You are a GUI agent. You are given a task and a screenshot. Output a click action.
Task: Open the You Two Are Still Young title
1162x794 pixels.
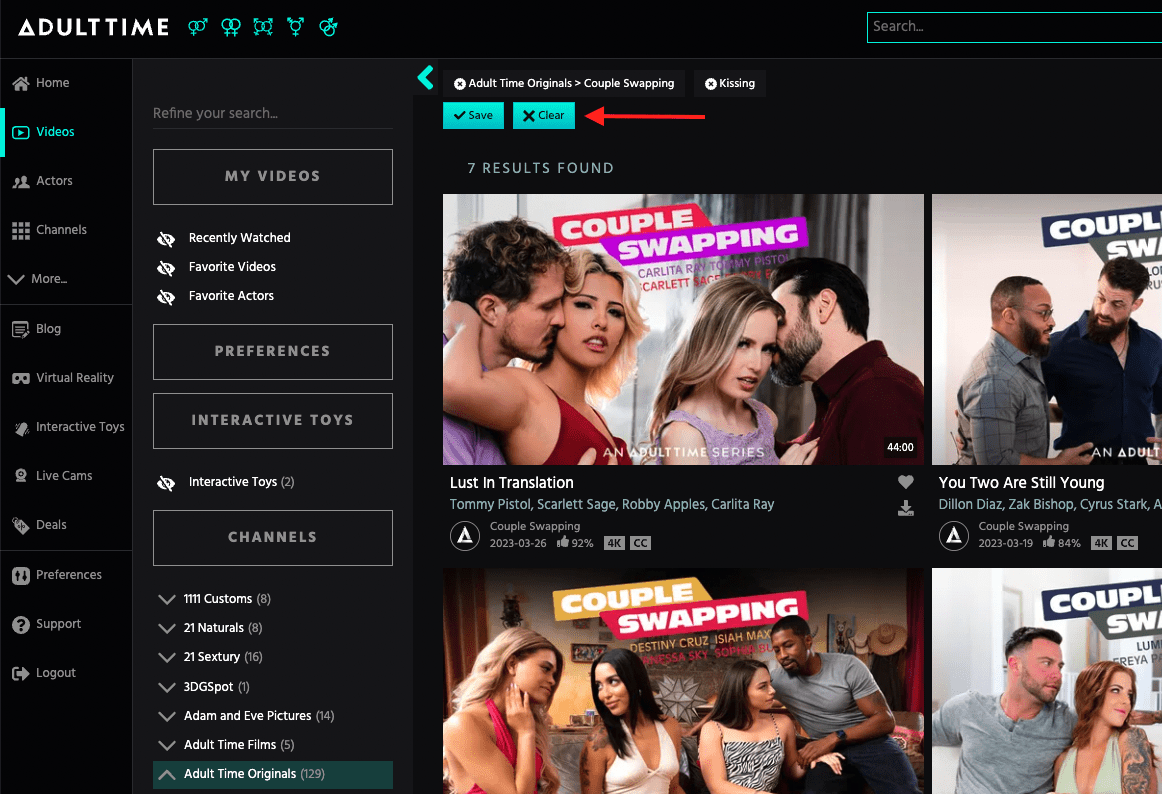pyautogui.click(x=1021, y=483)
